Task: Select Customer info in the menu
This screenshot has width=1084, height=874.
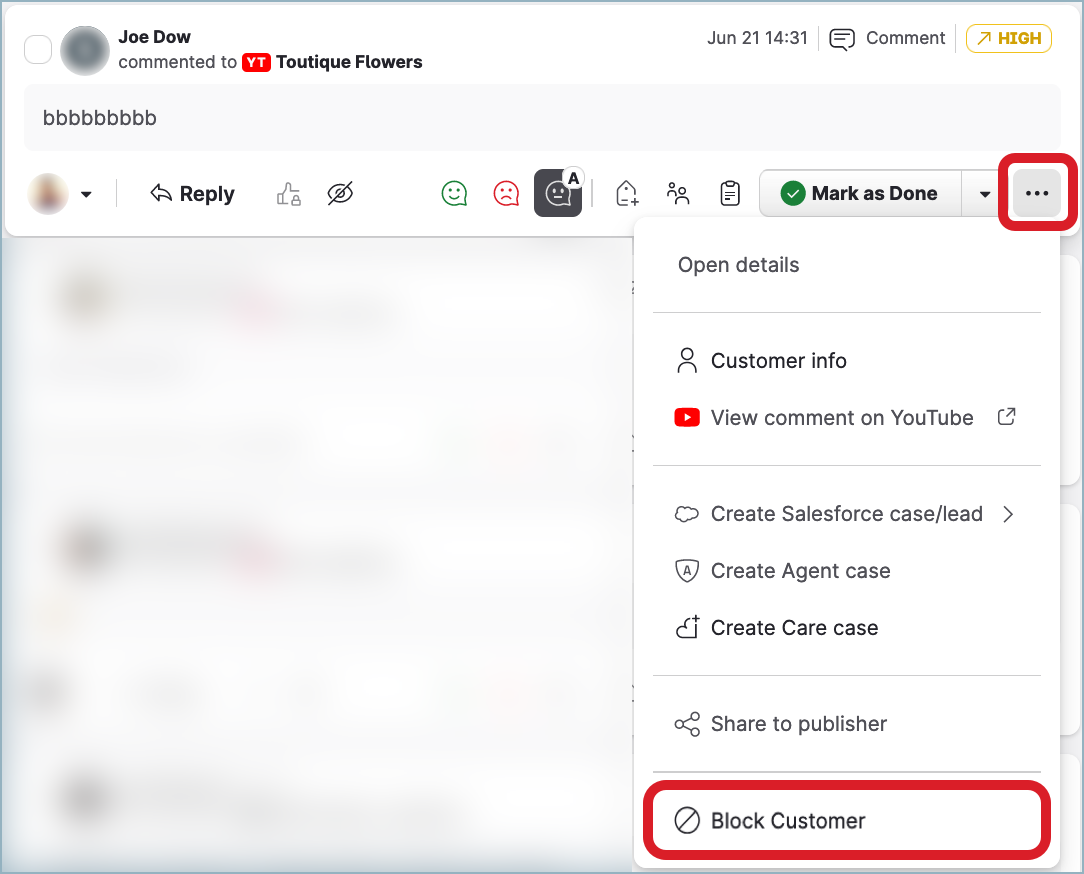Action: click(x=778, y=361)
